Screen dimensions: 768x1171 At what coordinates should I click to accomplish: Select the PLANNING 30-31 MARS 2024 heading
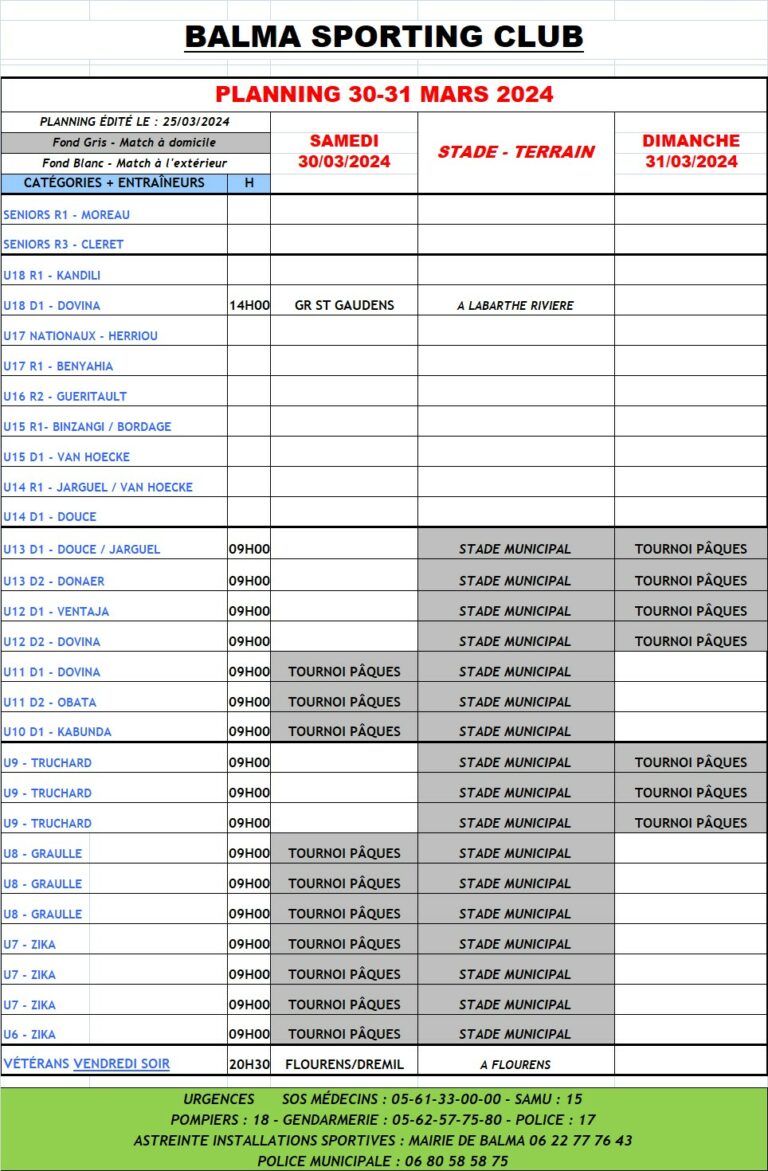point(384,95)
